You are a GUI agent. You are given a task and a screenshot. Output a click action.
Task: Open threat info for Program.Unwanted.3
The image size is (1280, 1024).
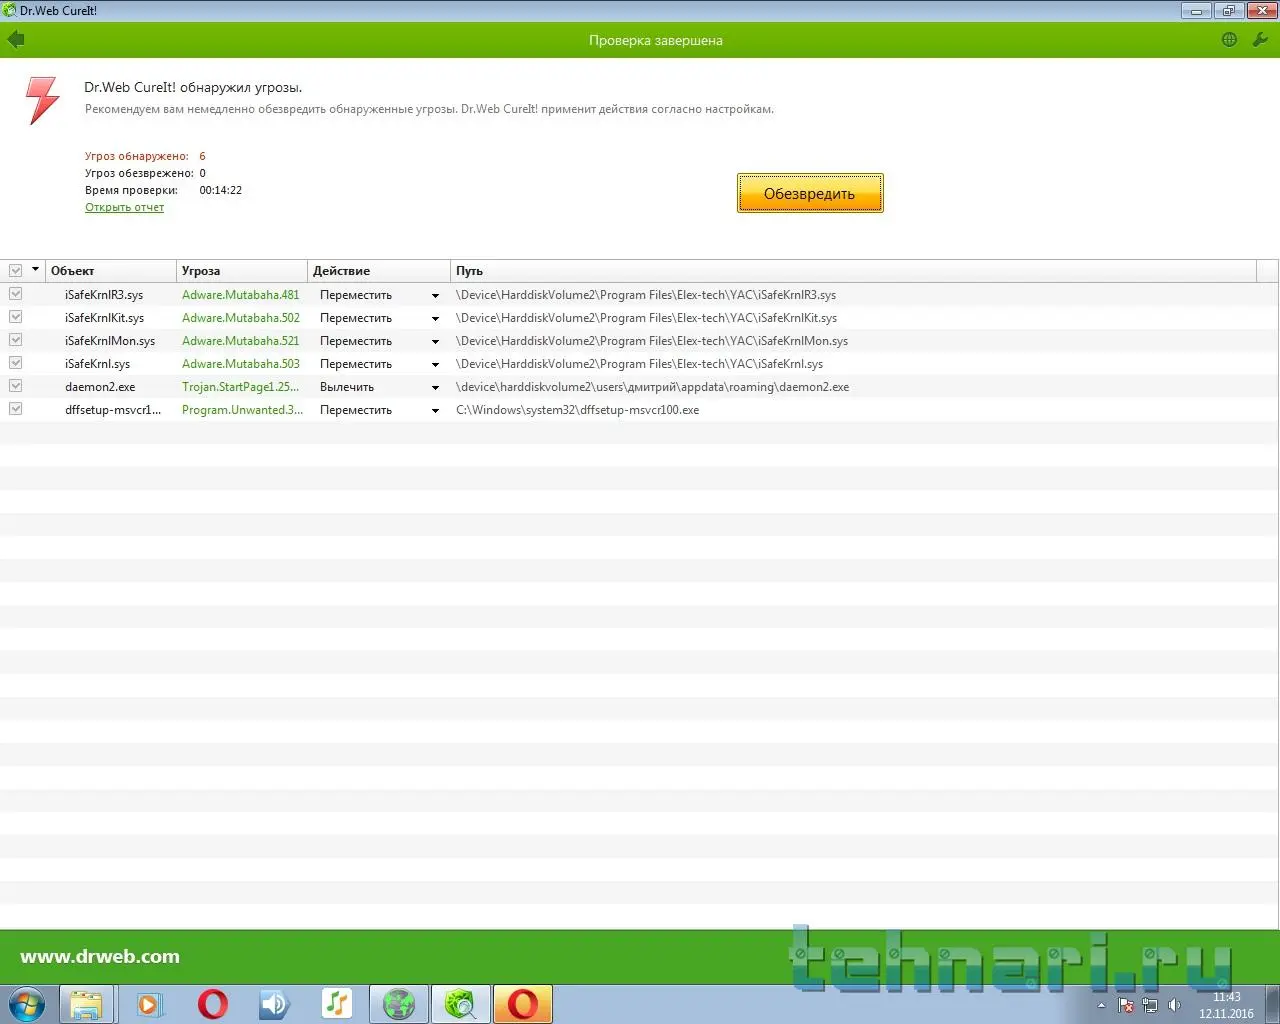point(242,410)
